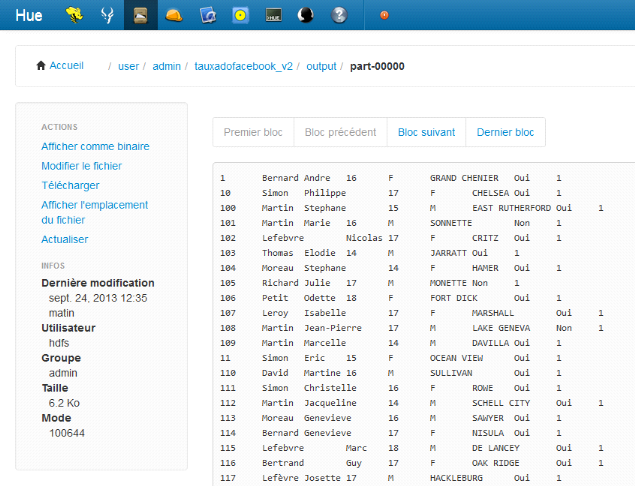Select Modifier le fichier action
The image size is (635, 486).
point(81,166)
